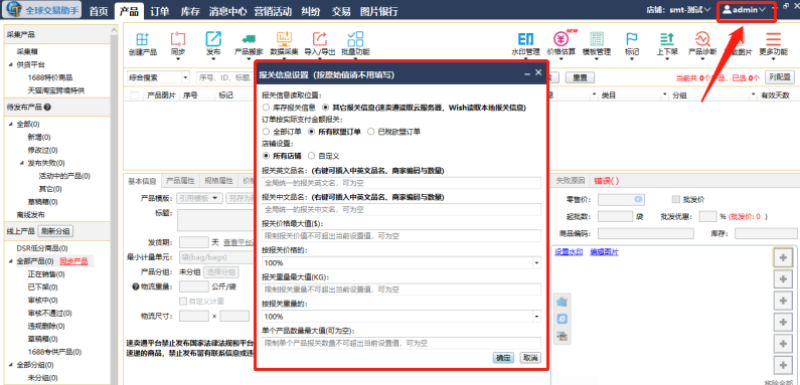Viewport: 800px width, 385px height.
Task: Select 所有店铺 radio option
Action: (266, 156)
